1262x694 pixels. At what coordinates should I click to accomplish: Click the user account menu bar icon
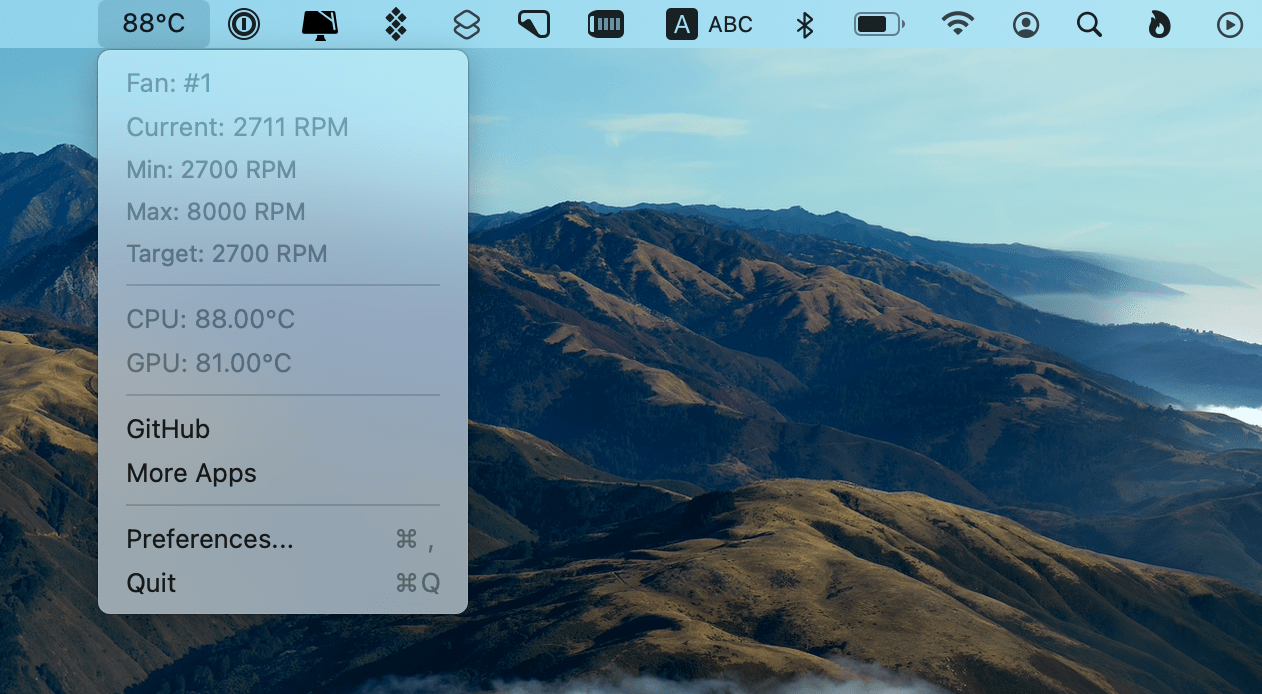click(1026, 24)
